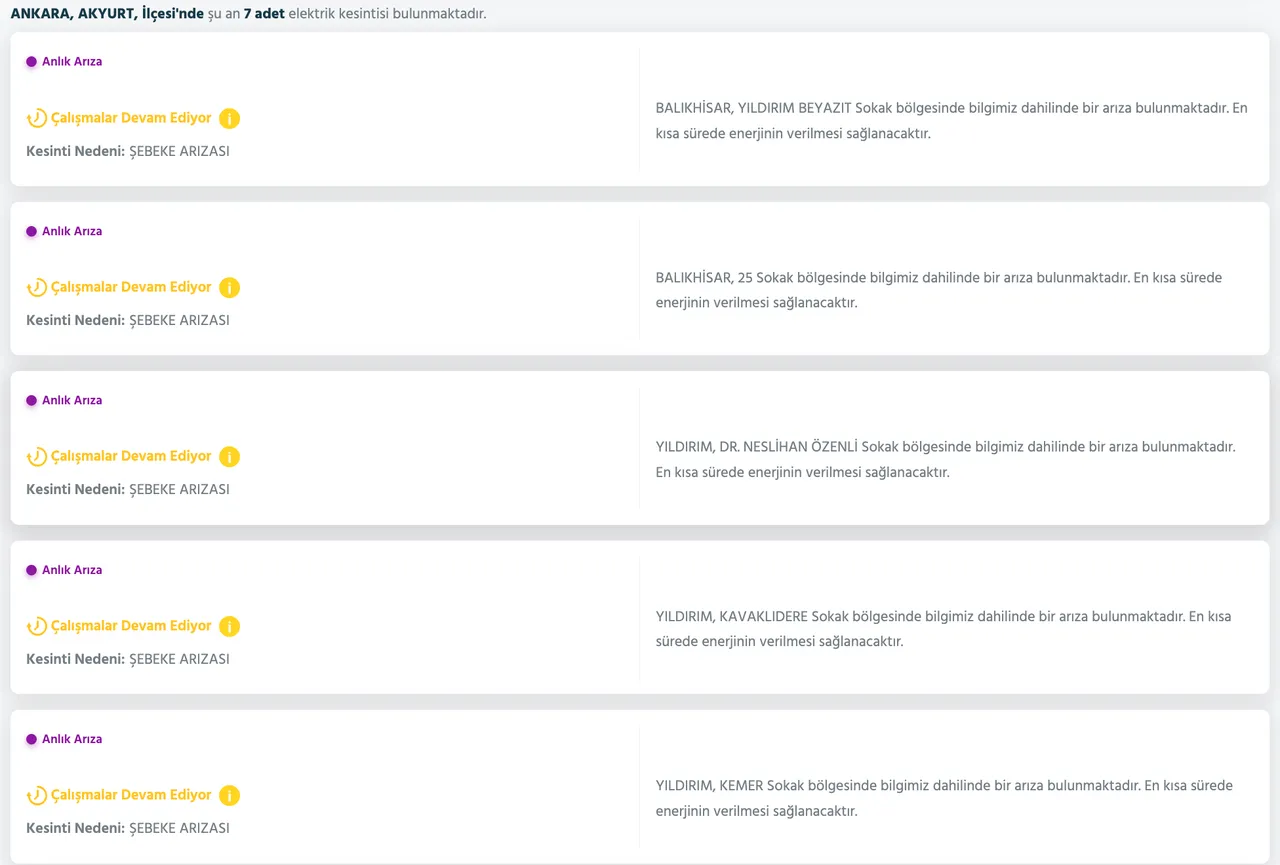Click the clock icon on 25 Sokak outage
The height and width of the screenshot is (865, 1280).
(x=36, y=288)
